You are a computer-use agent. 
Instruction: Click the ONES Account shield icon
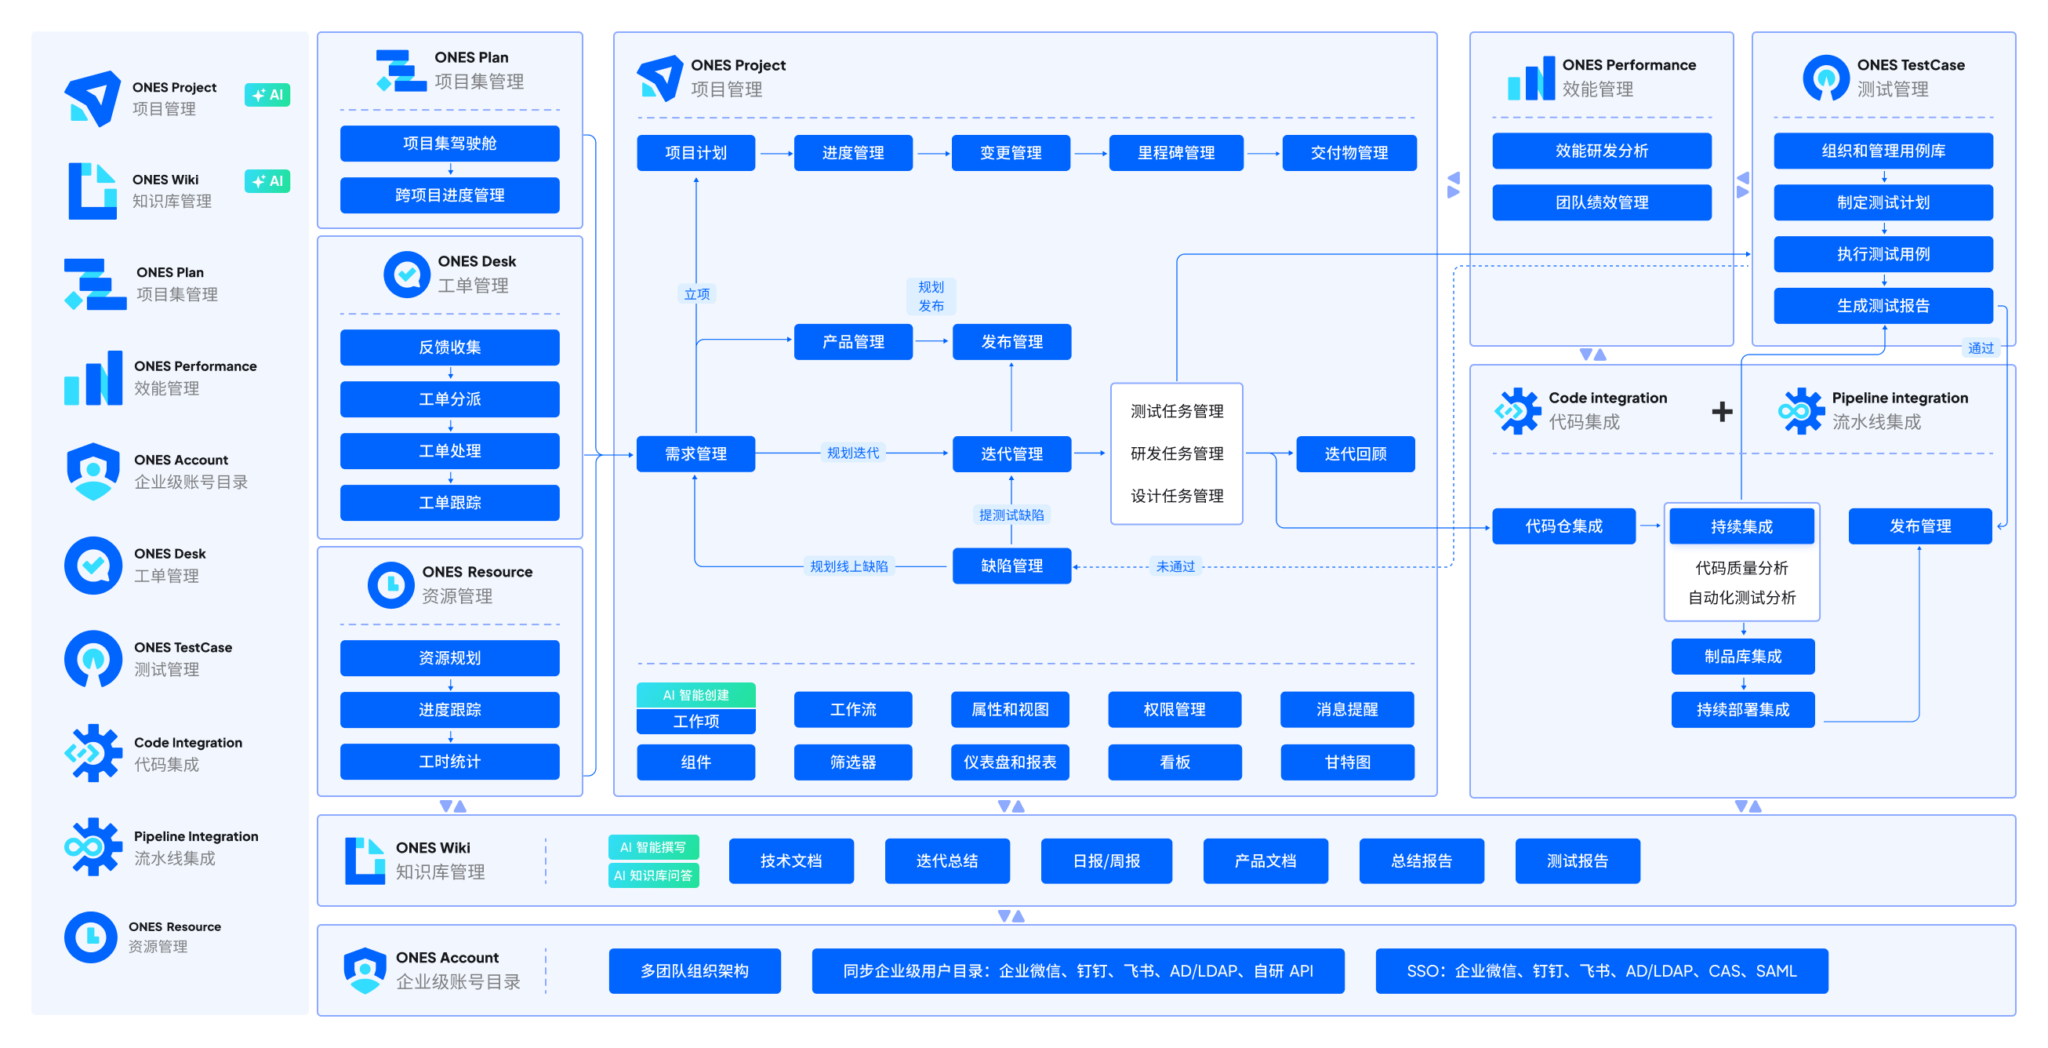click(93, 470)
